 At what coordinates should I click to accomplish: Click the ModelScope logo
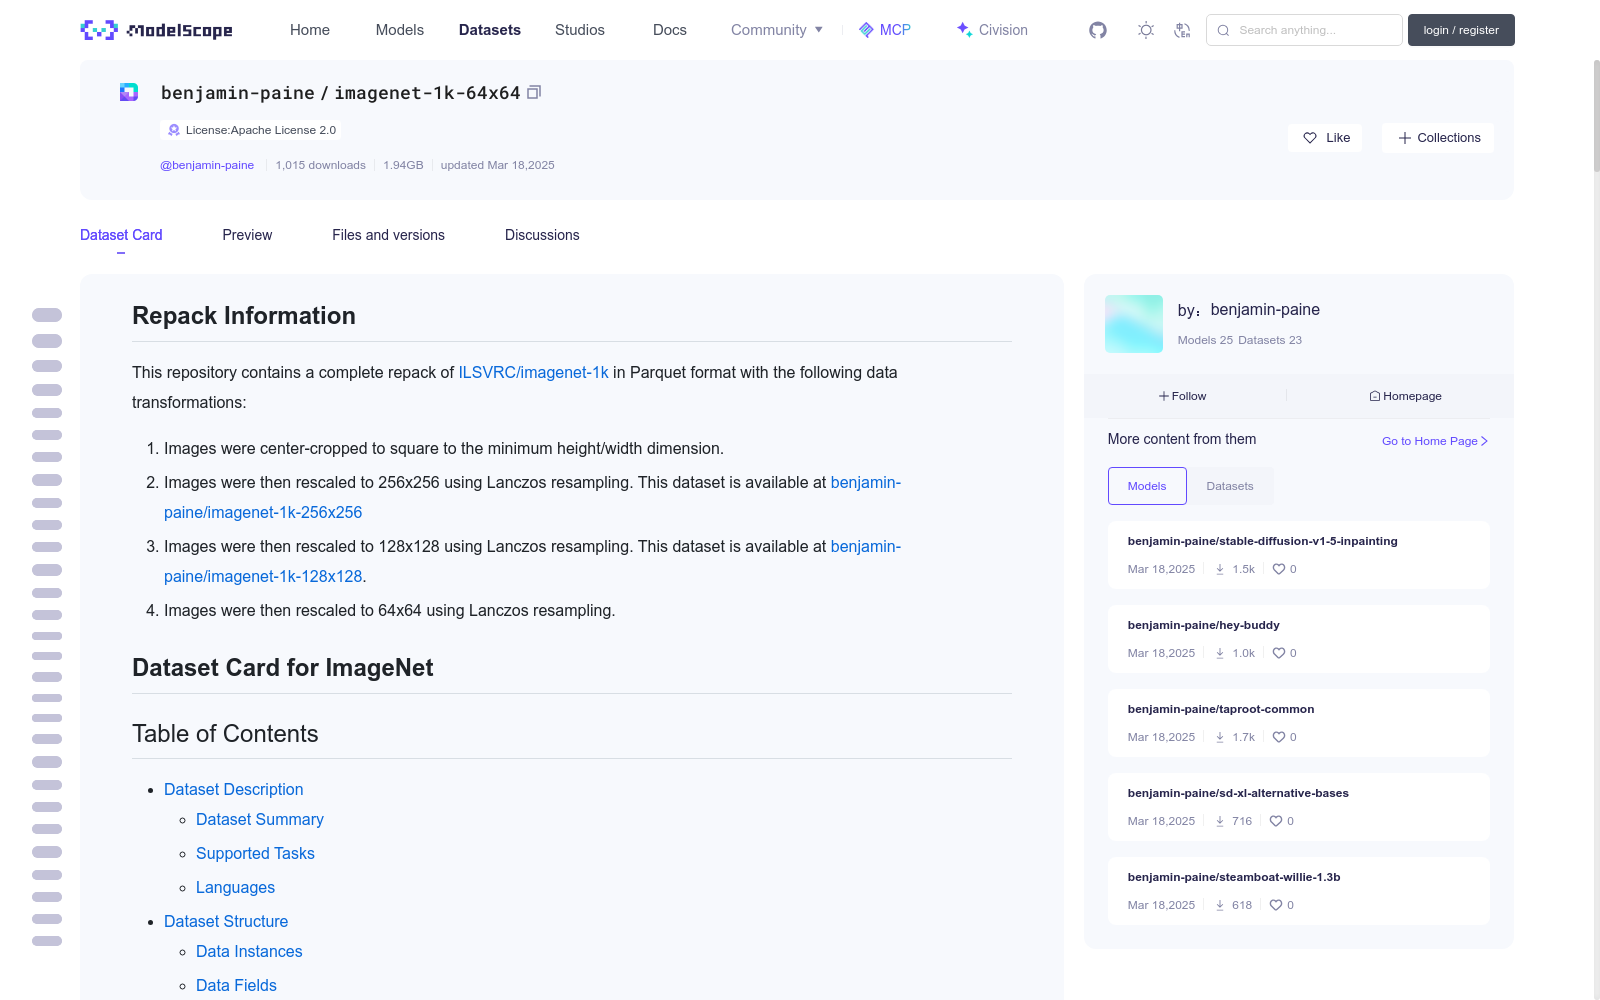157,30
